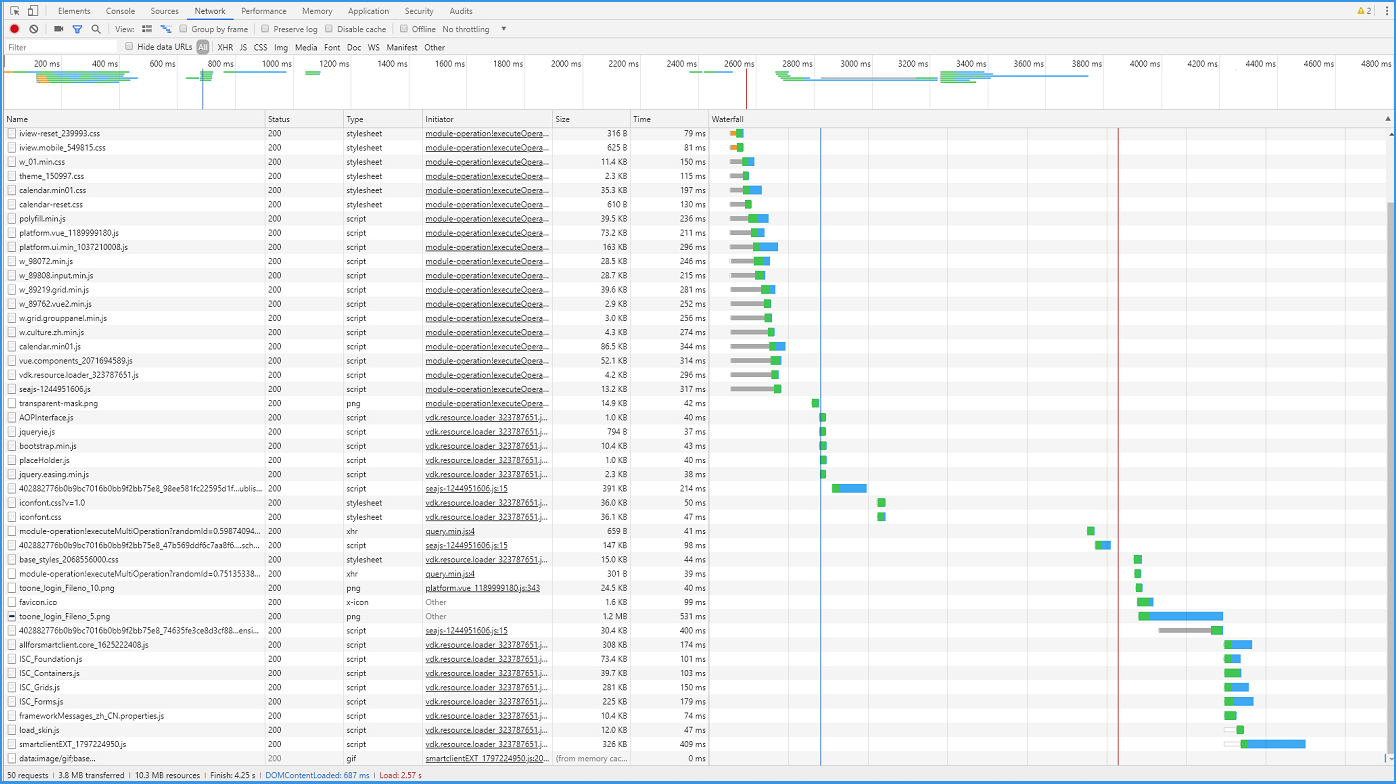Filter requests by WS
The image size is (1396, 784).
click(374, 47)
